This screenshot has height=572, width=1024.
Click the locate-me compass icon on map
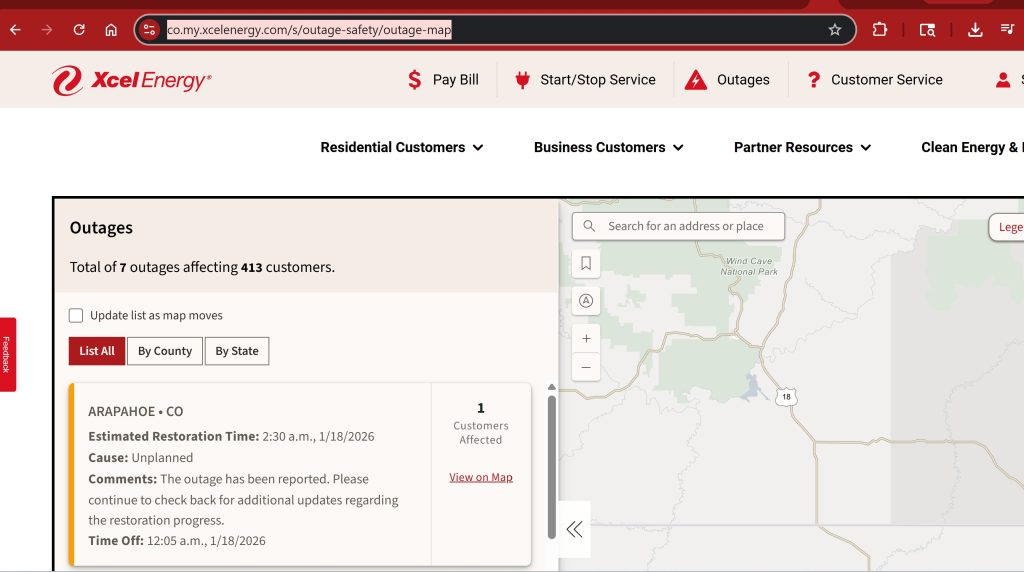[x=586, y=301]
